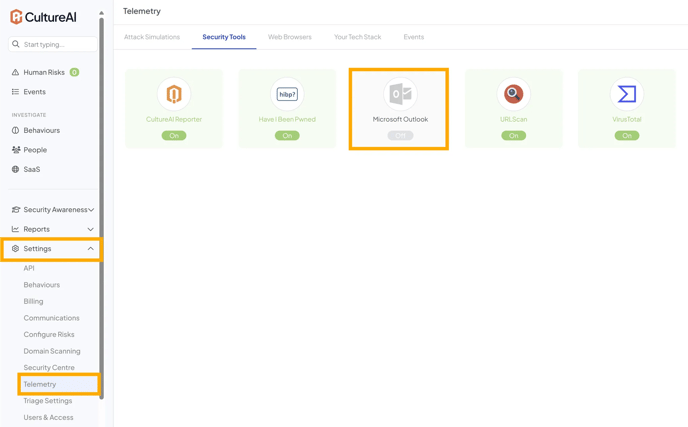Click the Human Risks count badge
The width and height of the screenshot is (688, 427).
(x=75, y=72)
